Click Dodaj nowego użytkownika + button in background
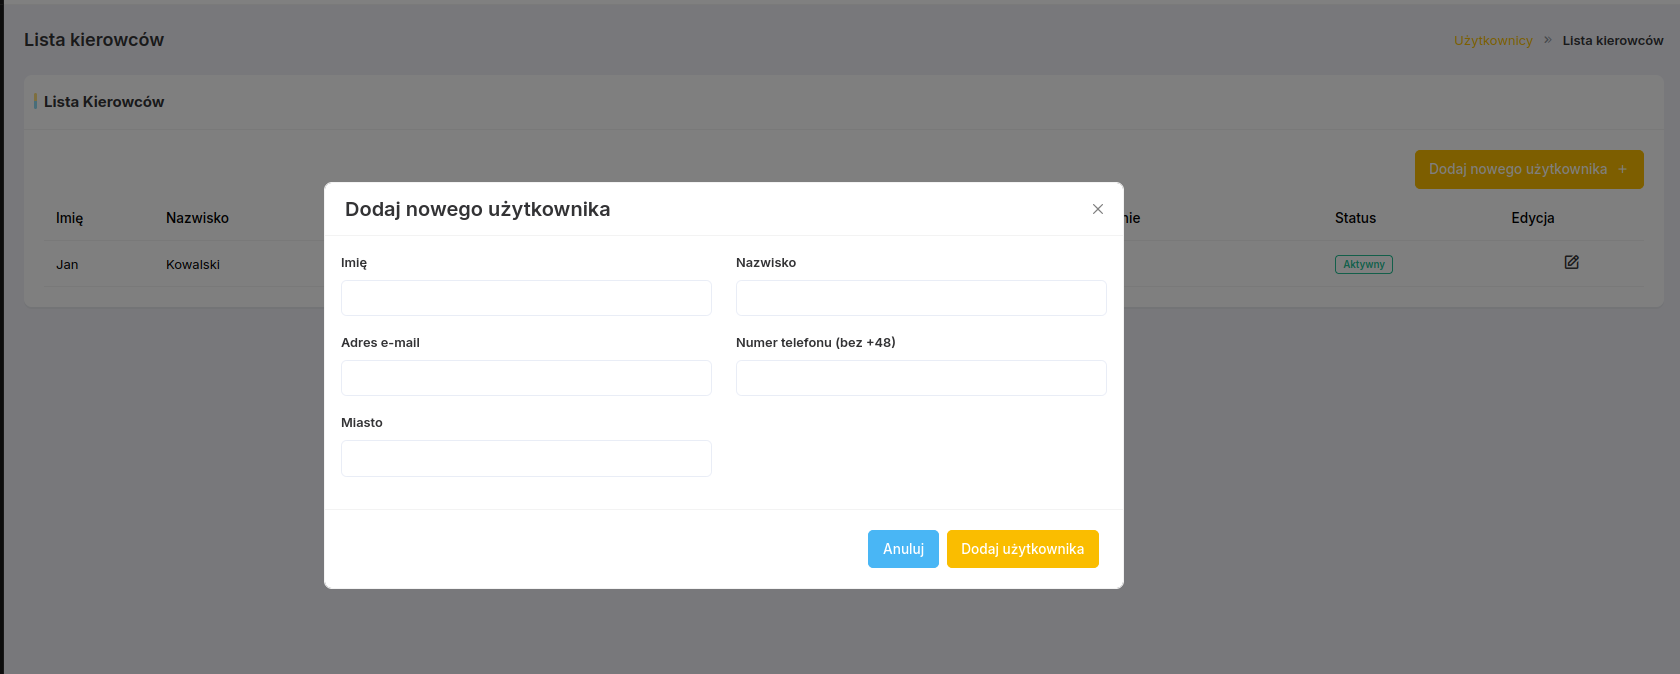 1528,170
